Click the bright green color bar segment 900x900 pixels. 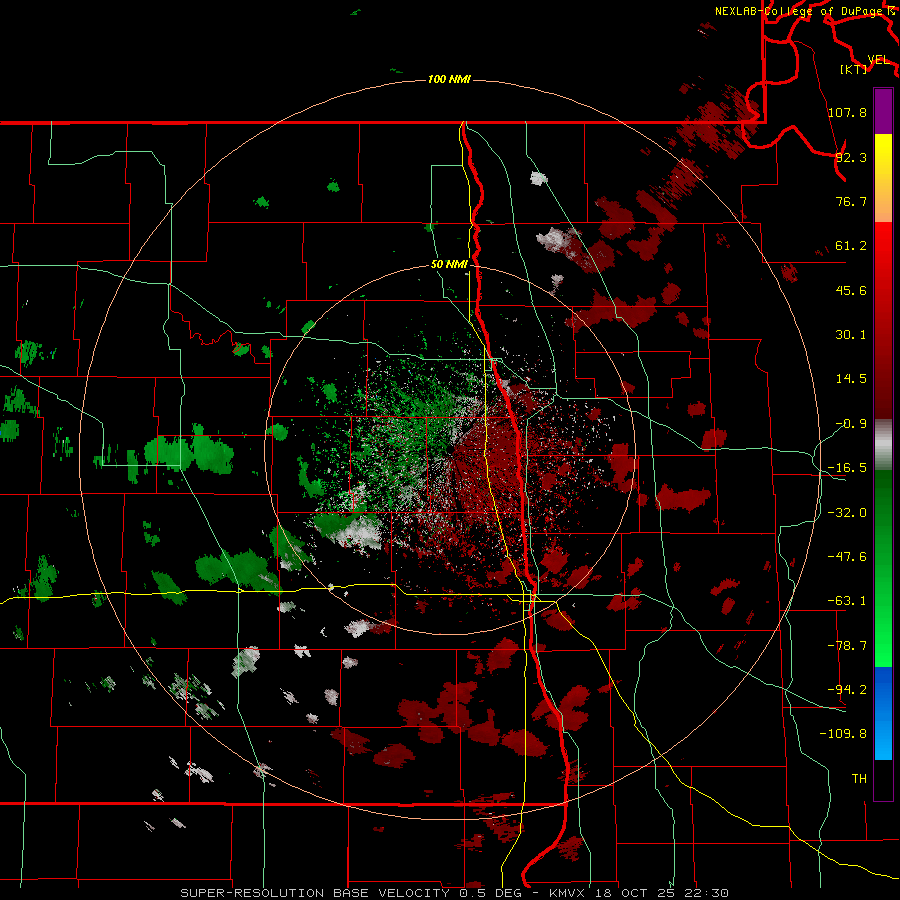[883, 568]
